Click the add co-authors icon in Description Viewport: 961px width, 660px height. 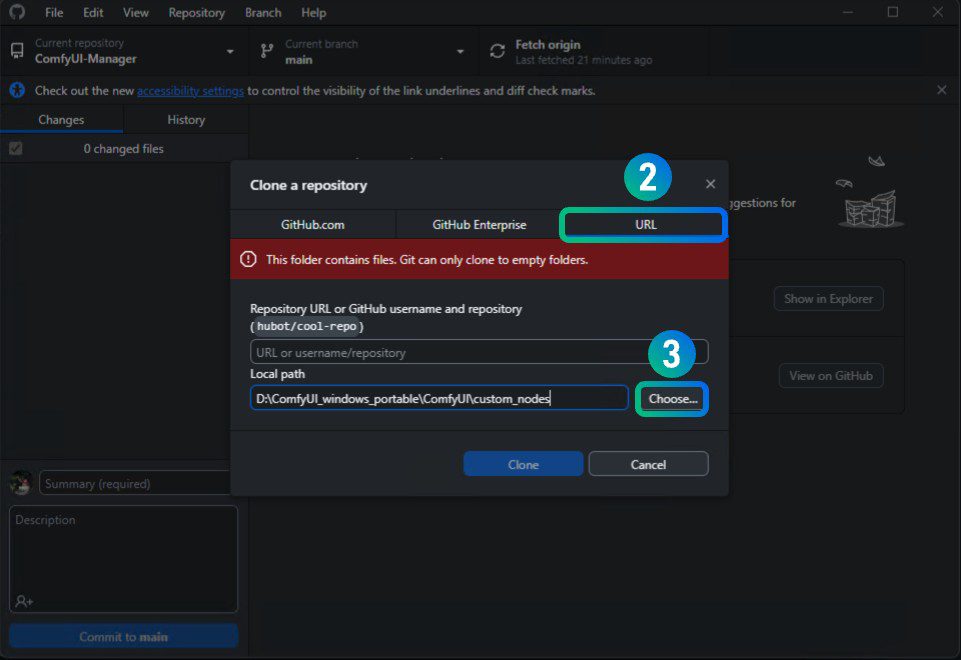coord(24,601)
